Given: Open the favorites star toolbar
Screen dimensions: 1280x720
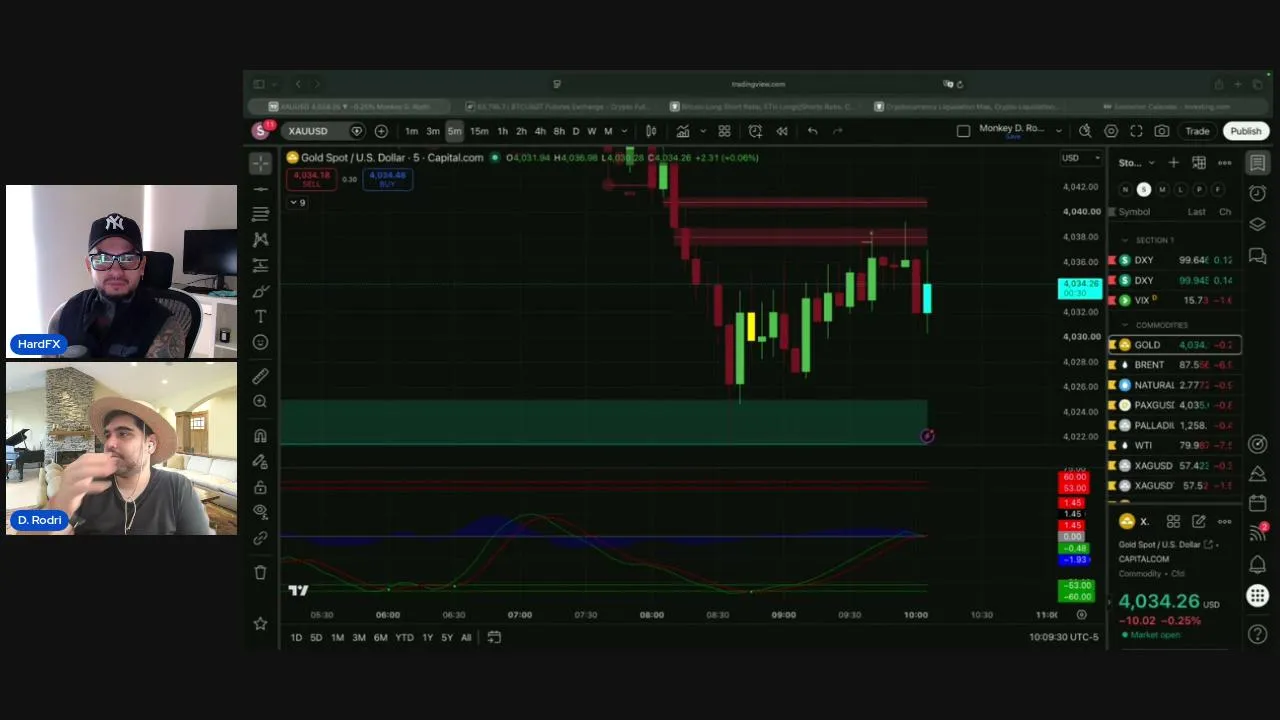Looking at the screenshot, I should pos(261,624).
